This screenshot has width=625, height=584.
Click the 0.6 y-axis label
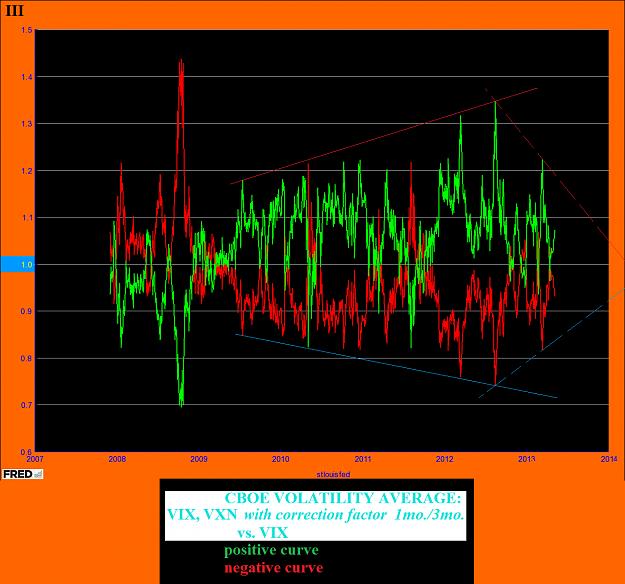[27, 452]
